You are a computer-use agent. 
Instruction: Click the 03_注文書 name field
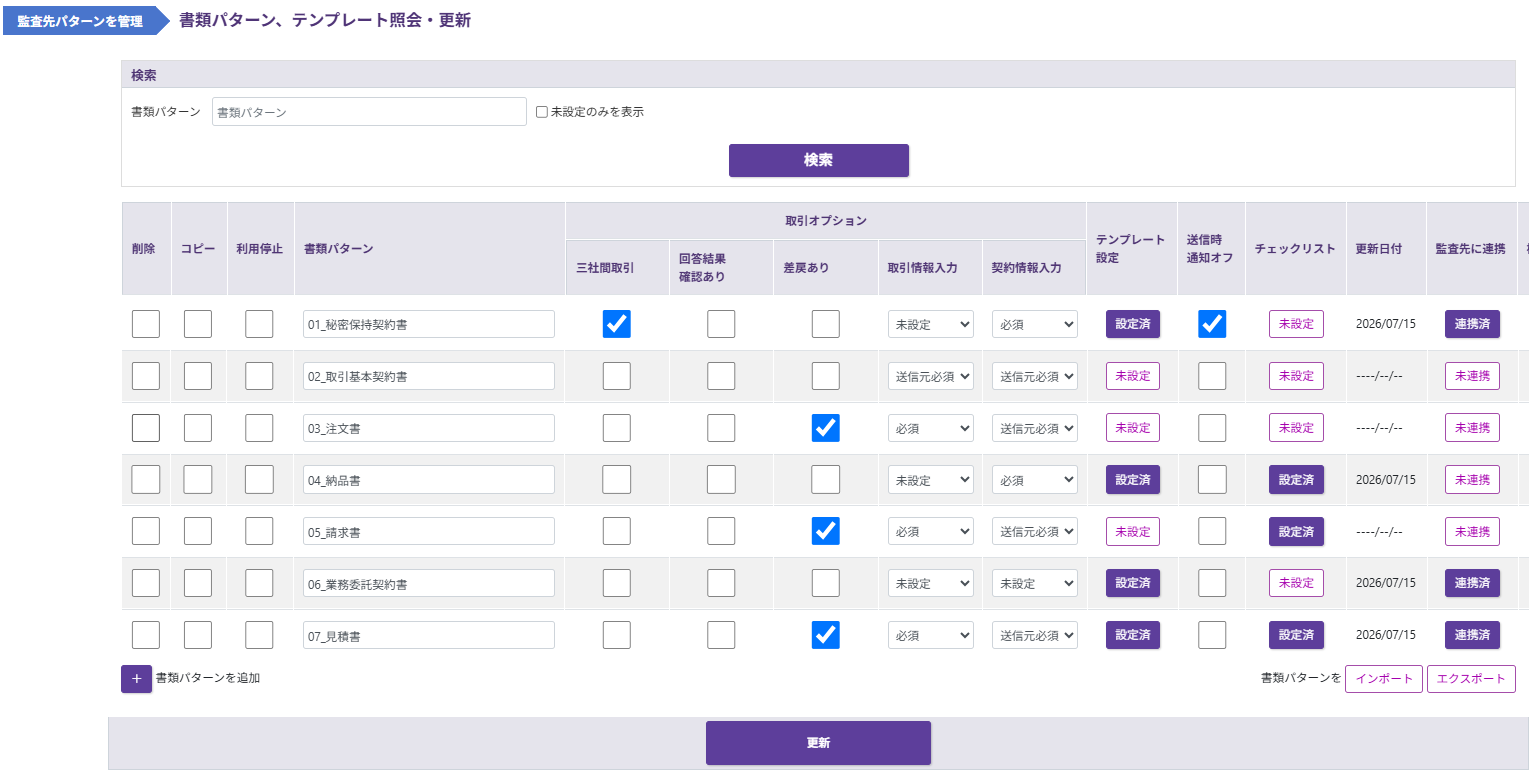point(429,428)
